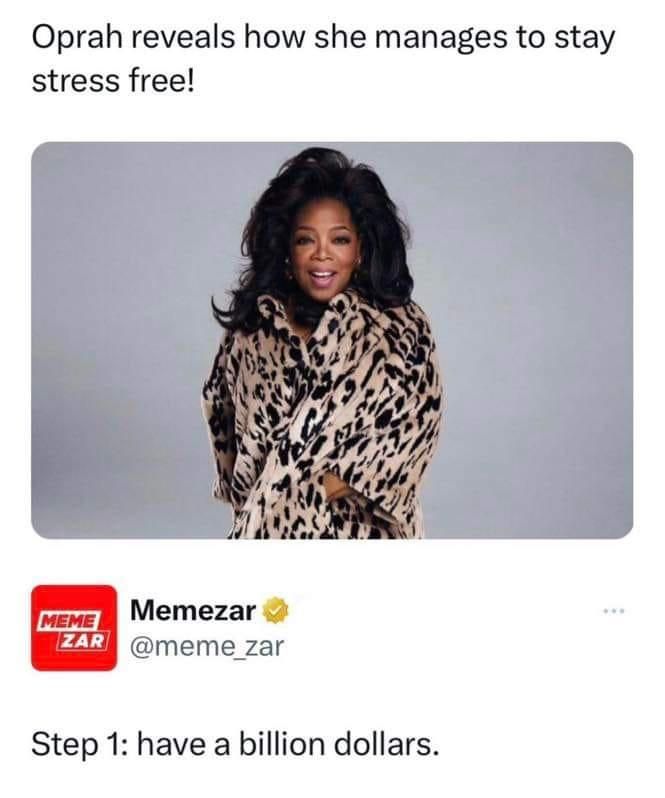Click the caption "Step 1: have a billion dollars."
Viewport: 665px width, 798px height.
click(x=235, y=745)
